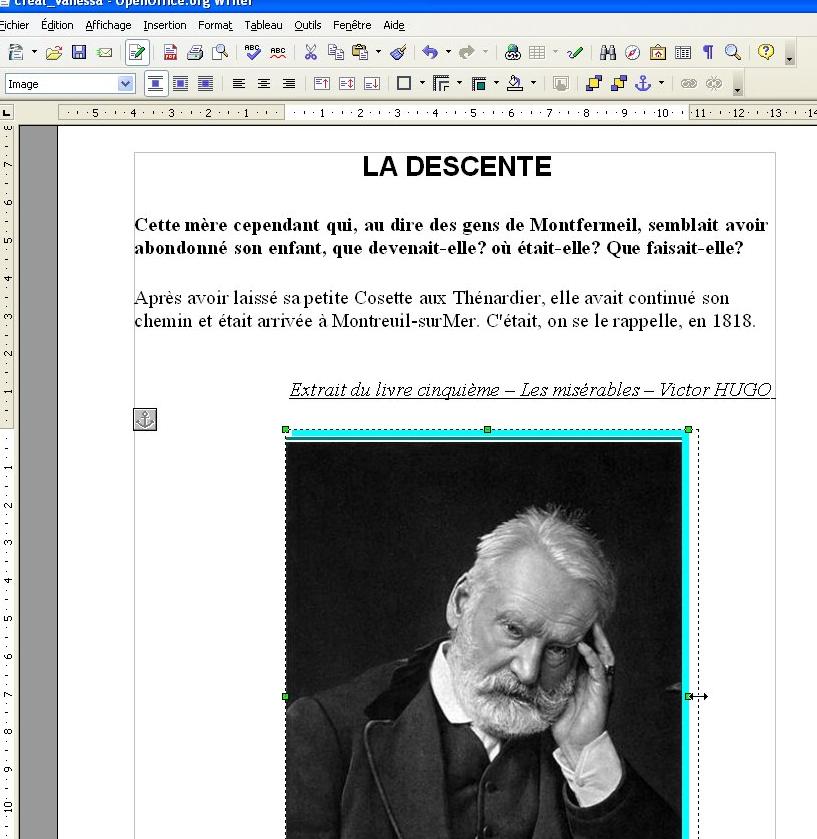Undo the last action
The width and height of the screenshot is (817, 839).
coord(430,52)
